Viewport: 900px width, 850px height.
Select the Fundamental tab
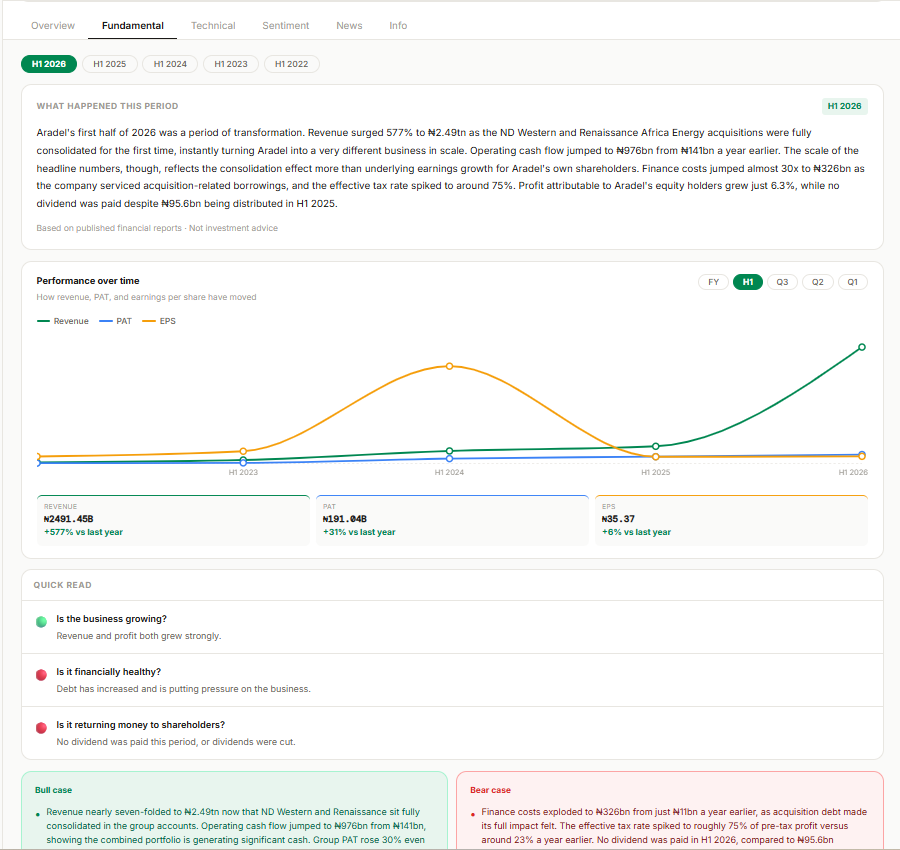point(133,26)
